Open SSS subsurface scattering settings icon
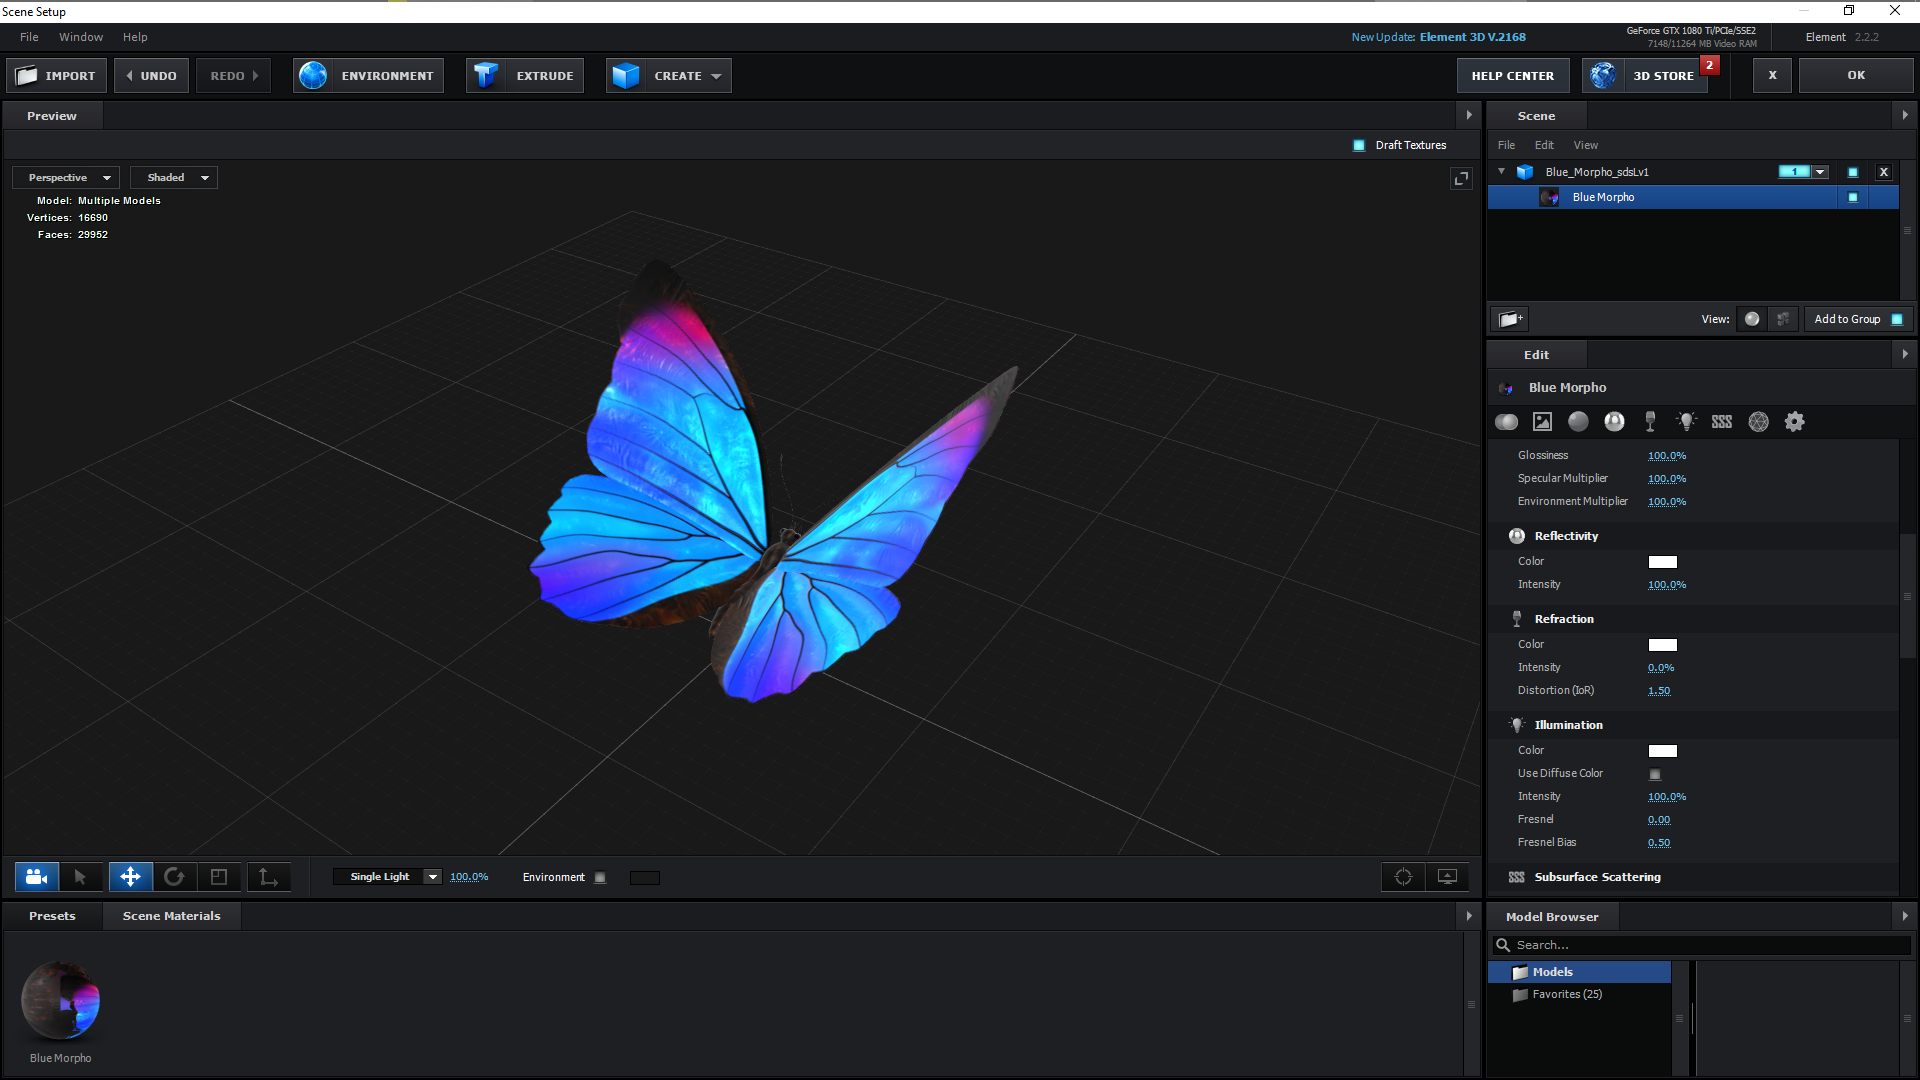The height and width of the screenshot is (1080, 1920). 1722,422
